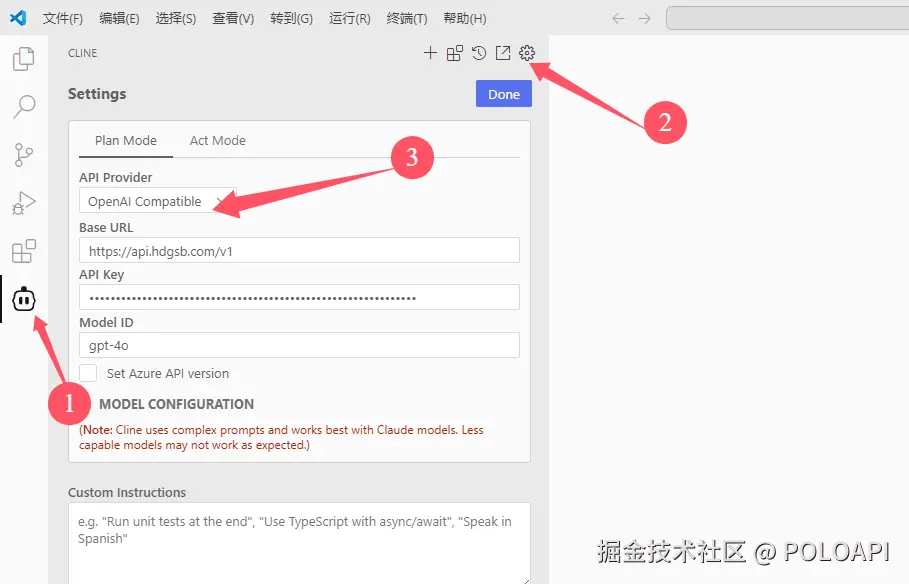Open Cline MCP servers icon

(454, 53)
